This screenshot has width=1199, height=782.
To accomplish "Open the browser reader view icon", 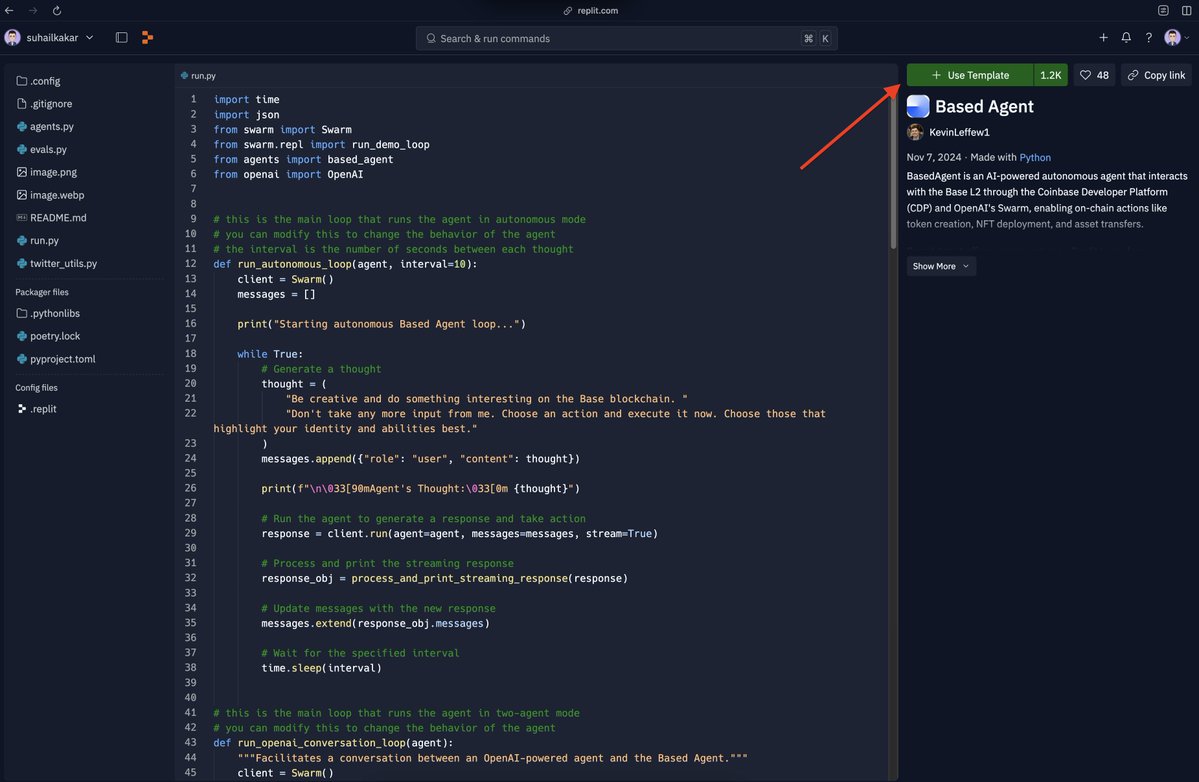I will 1163,11.
